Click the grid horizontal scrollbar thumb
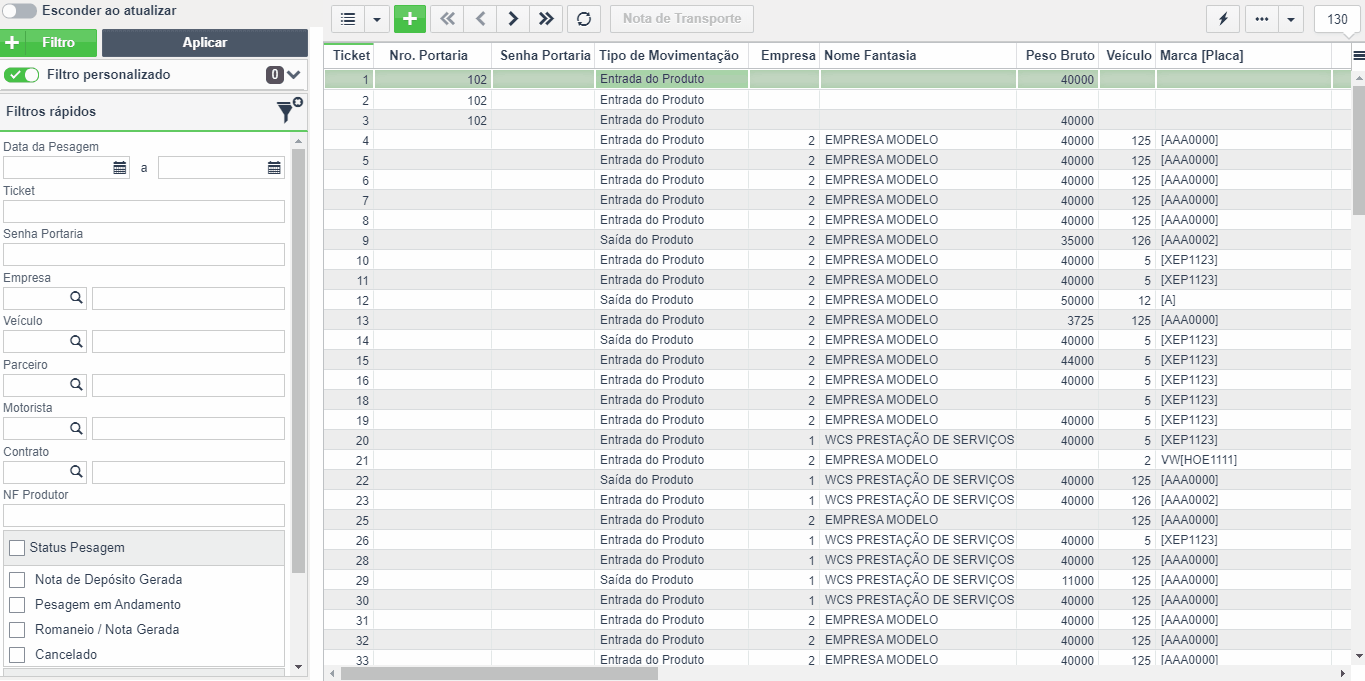1365x681 pixels. click(499, 674)
